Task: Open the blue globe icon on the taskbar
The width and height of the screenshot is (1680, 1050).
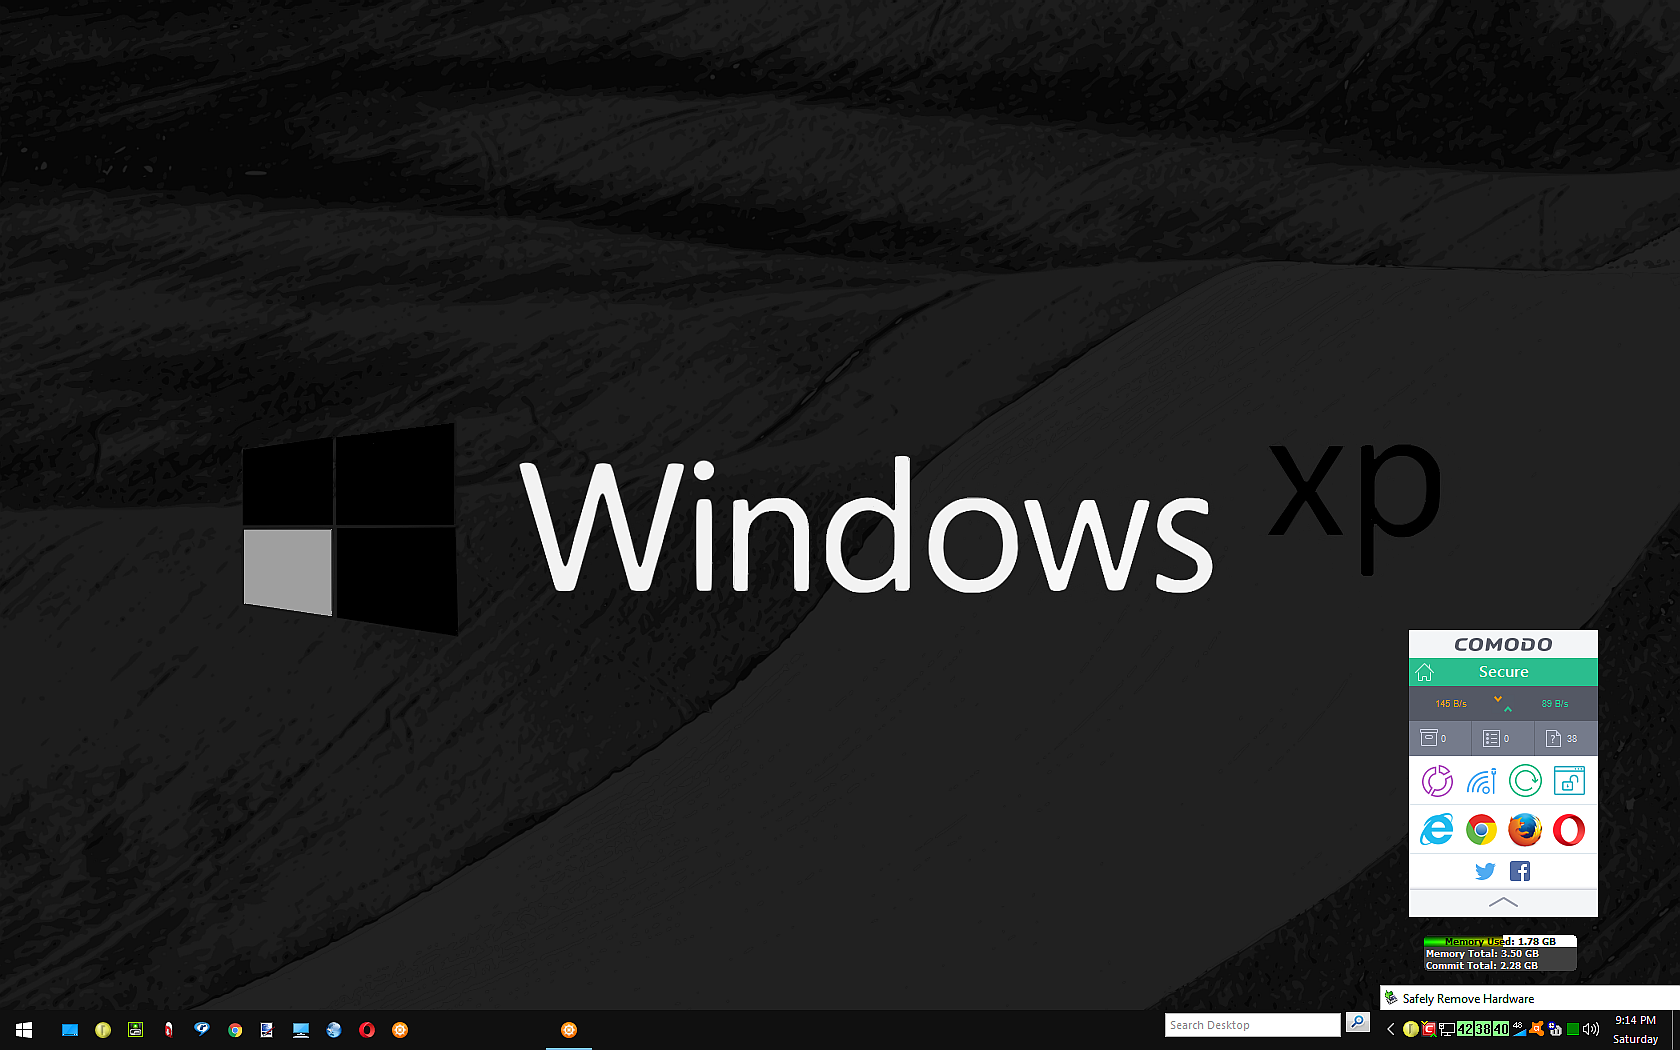Action: click(334, 1030)
